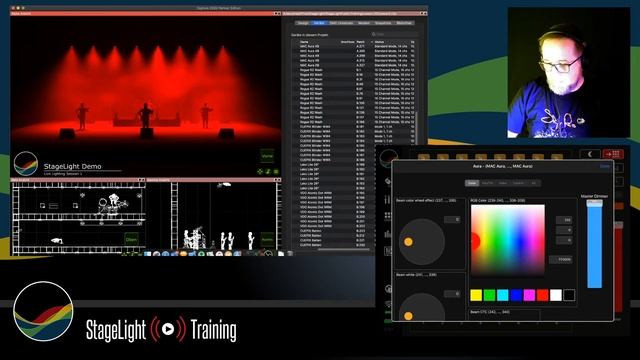Click the first gold playback button in controller
This screenshot has height=360, width=640.
point(423,157)
